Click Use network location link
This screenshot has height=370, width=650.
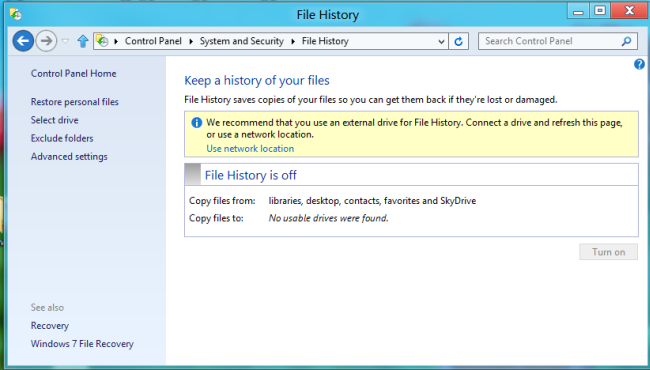click(x=250, y=149)
